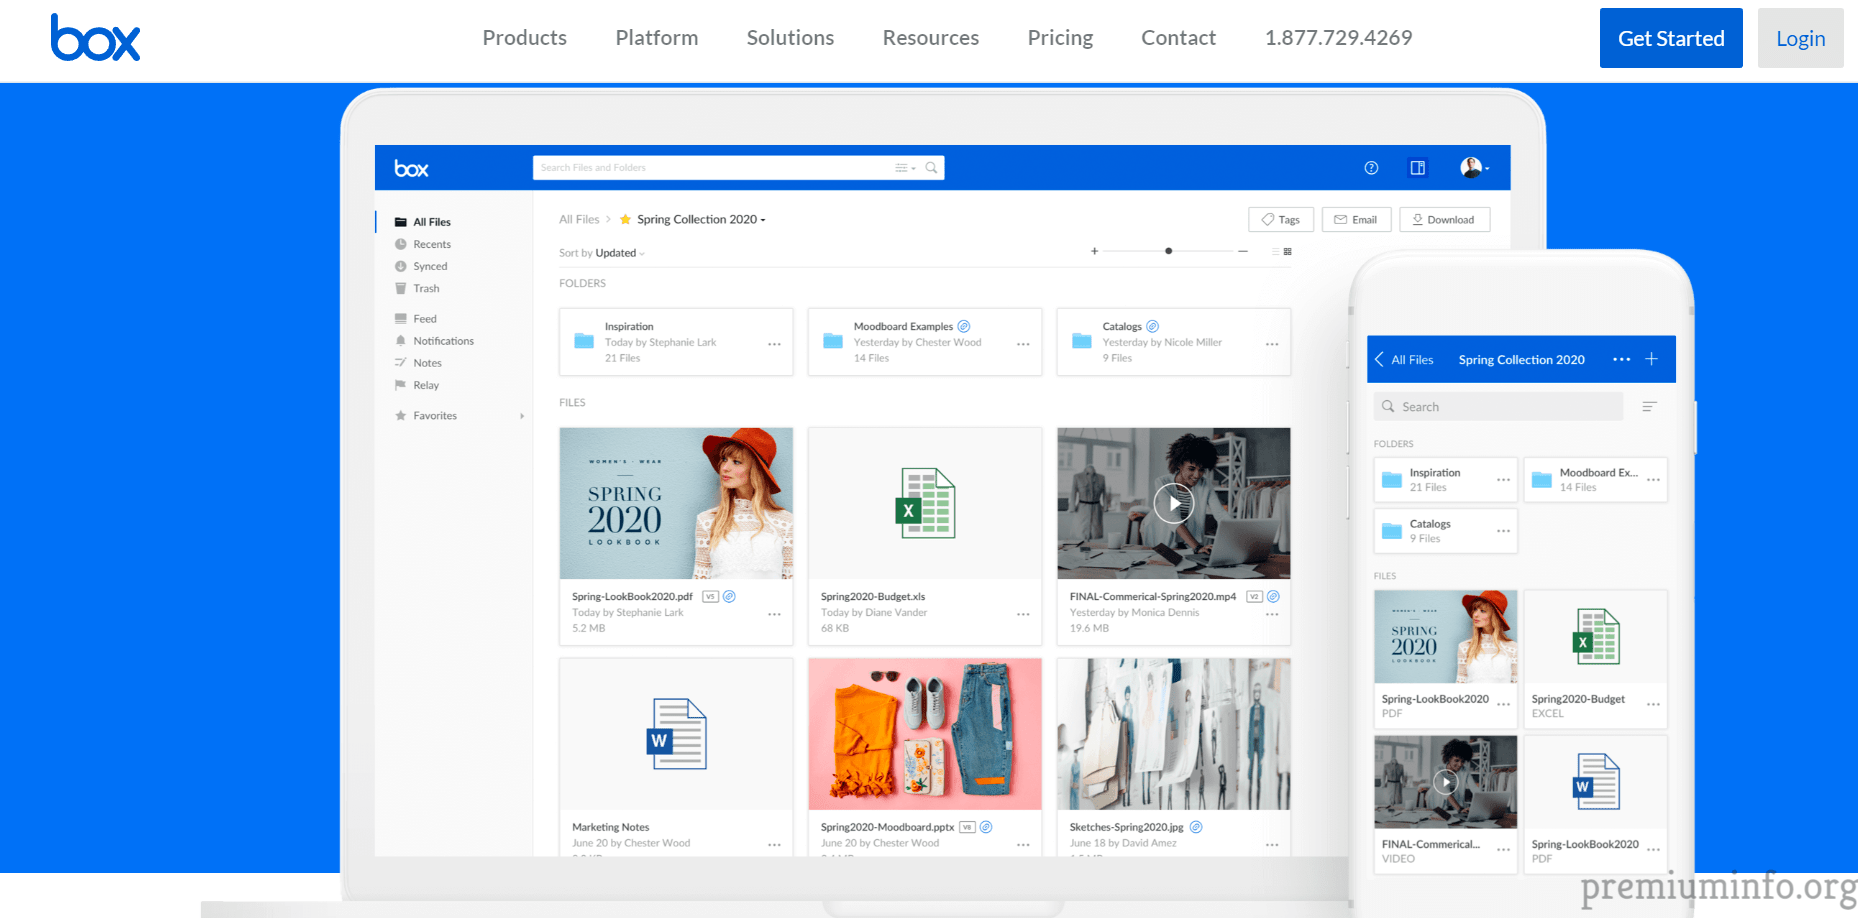Click the magnifier icon in search bar
The width and height of the screenshot is (1858, 918).
(931, 168)
